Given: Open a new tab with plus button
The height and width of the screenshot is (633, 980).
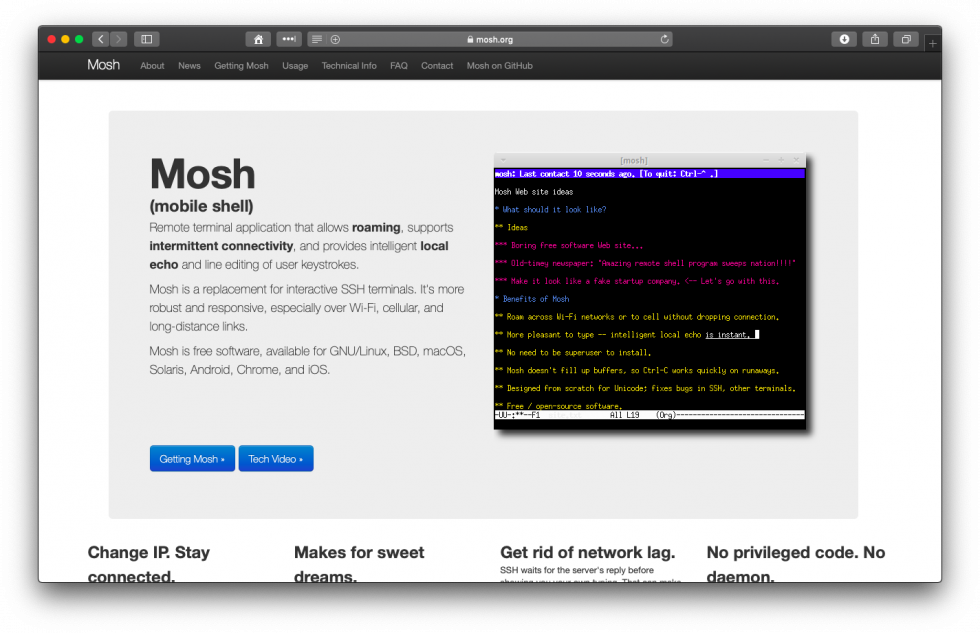Looking at the screenshot, I should click(x=932, y=43).
